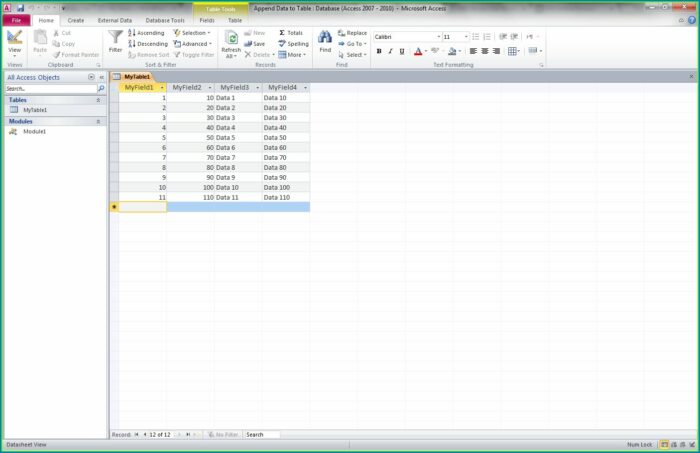
Task: Click the search magnifier in navigation pane
Action: coord(101,88)
